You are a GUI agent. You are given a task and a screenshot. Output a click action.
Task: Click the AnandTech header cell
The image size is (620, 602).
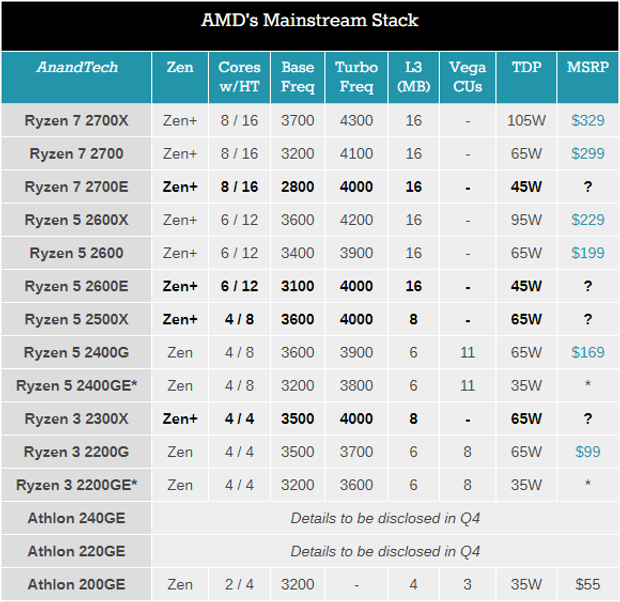point(77,68)
